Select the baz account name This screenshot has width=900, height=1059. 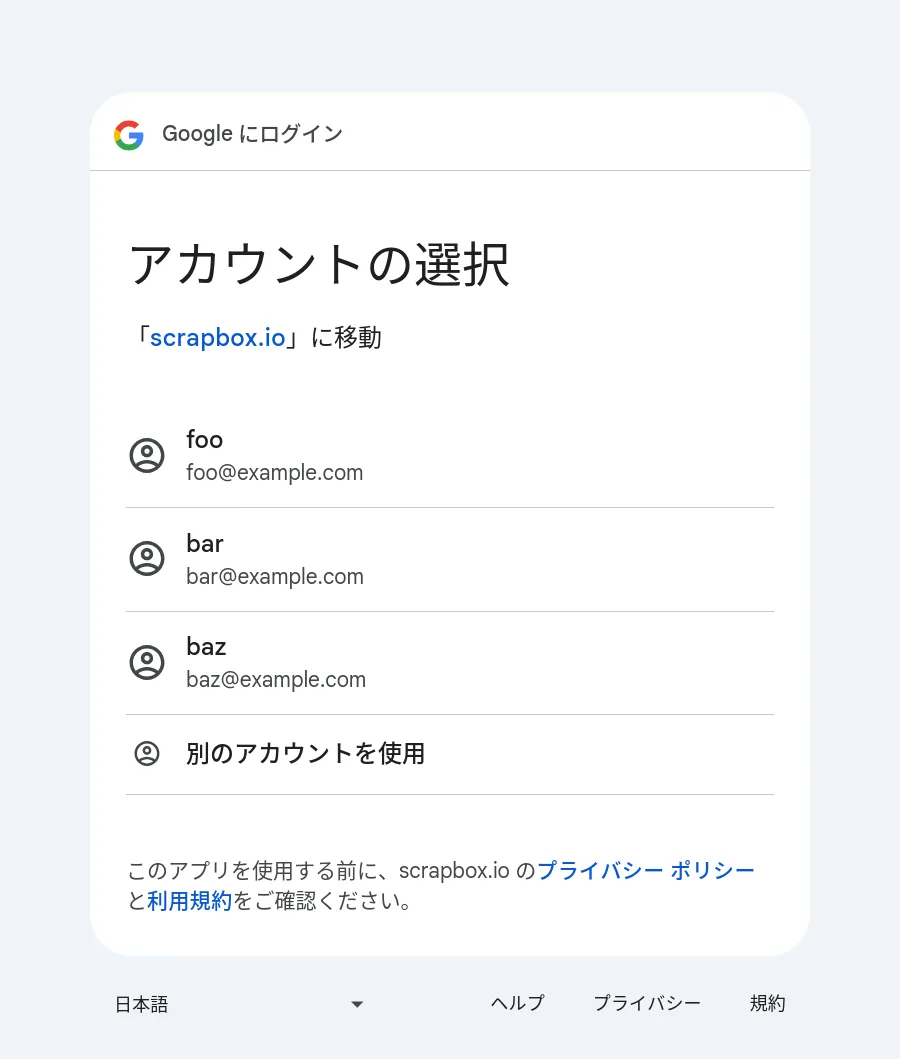[206, 647]
